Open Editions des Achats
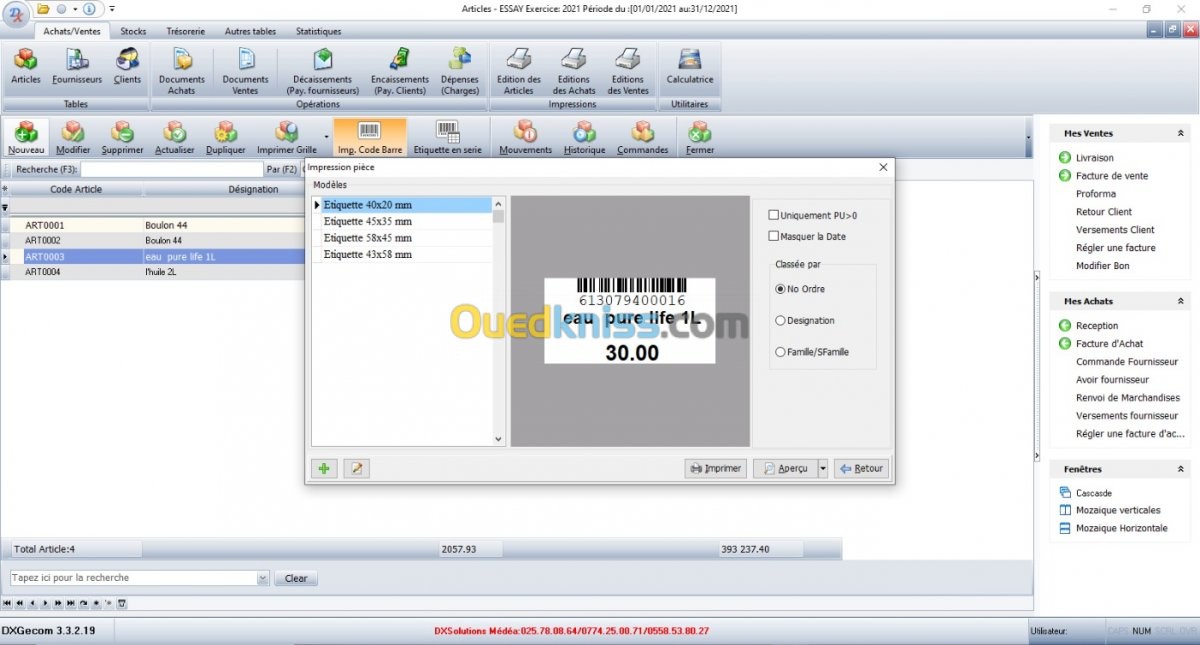 tap(574, 71)
